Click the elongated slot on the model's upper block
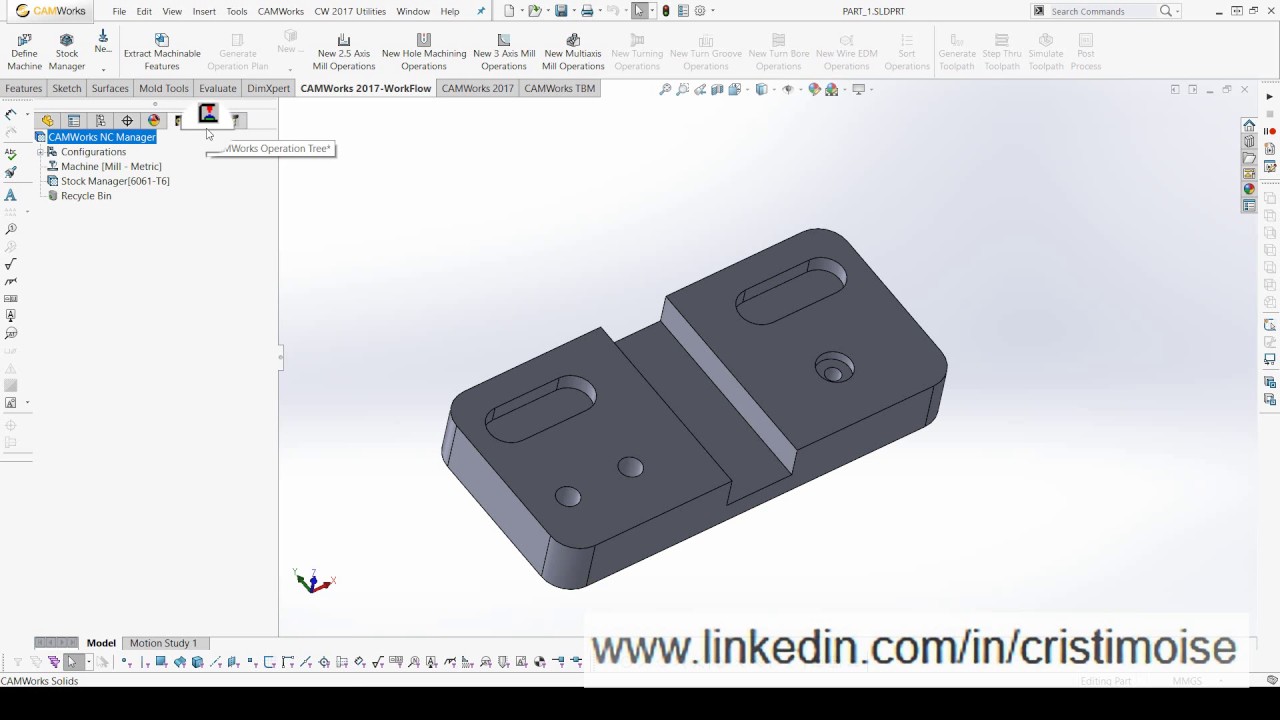The width and height of the screenshot is (1280, 720). coord(791,291)
